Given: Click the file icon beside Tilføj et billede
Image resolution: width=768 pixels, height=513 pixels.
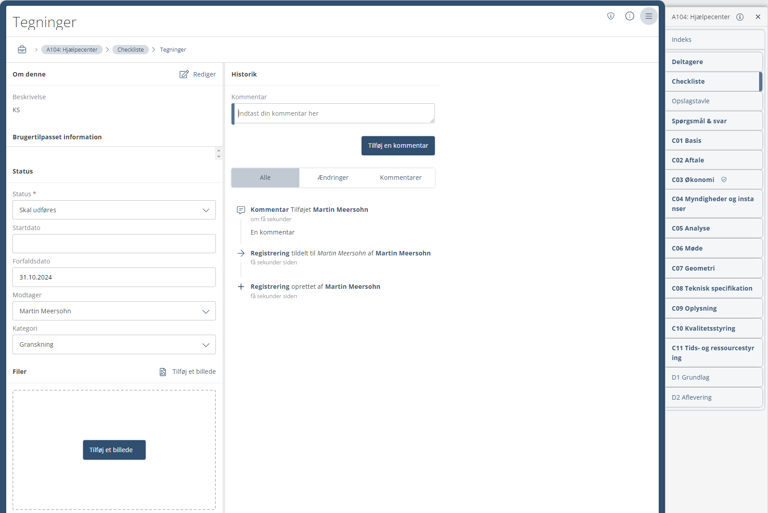Looking at the screenshot, I should click(163, 372).
